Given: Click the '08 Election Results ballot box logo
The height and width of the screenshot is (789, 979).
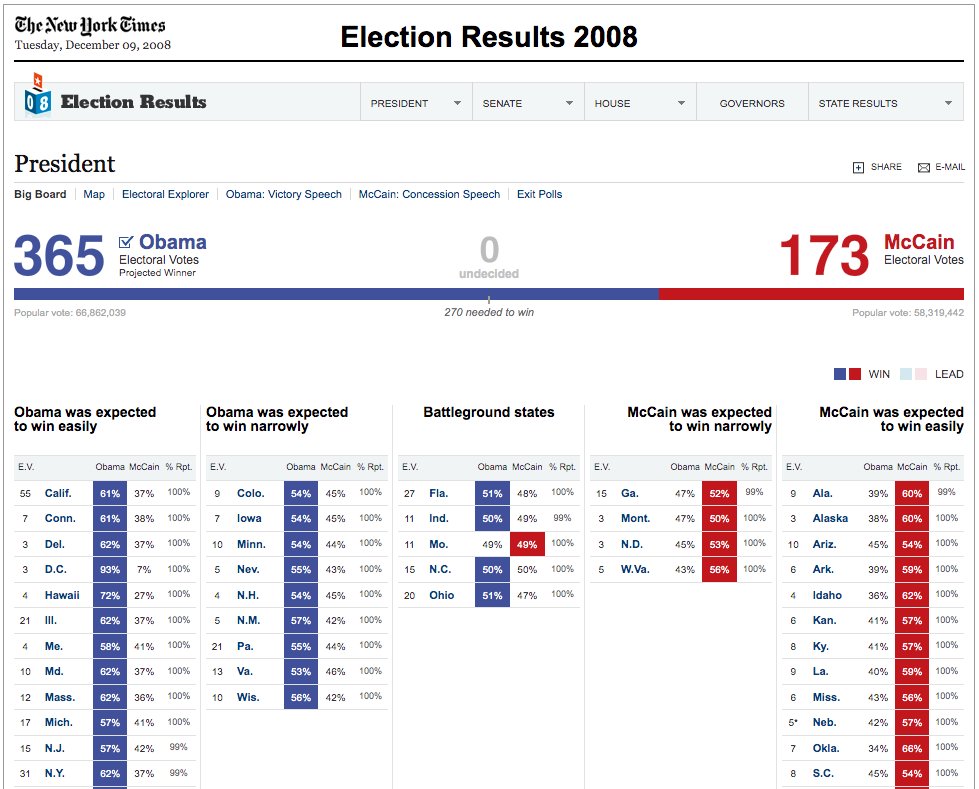Looking at the screenshot, I should click(37, 95).
